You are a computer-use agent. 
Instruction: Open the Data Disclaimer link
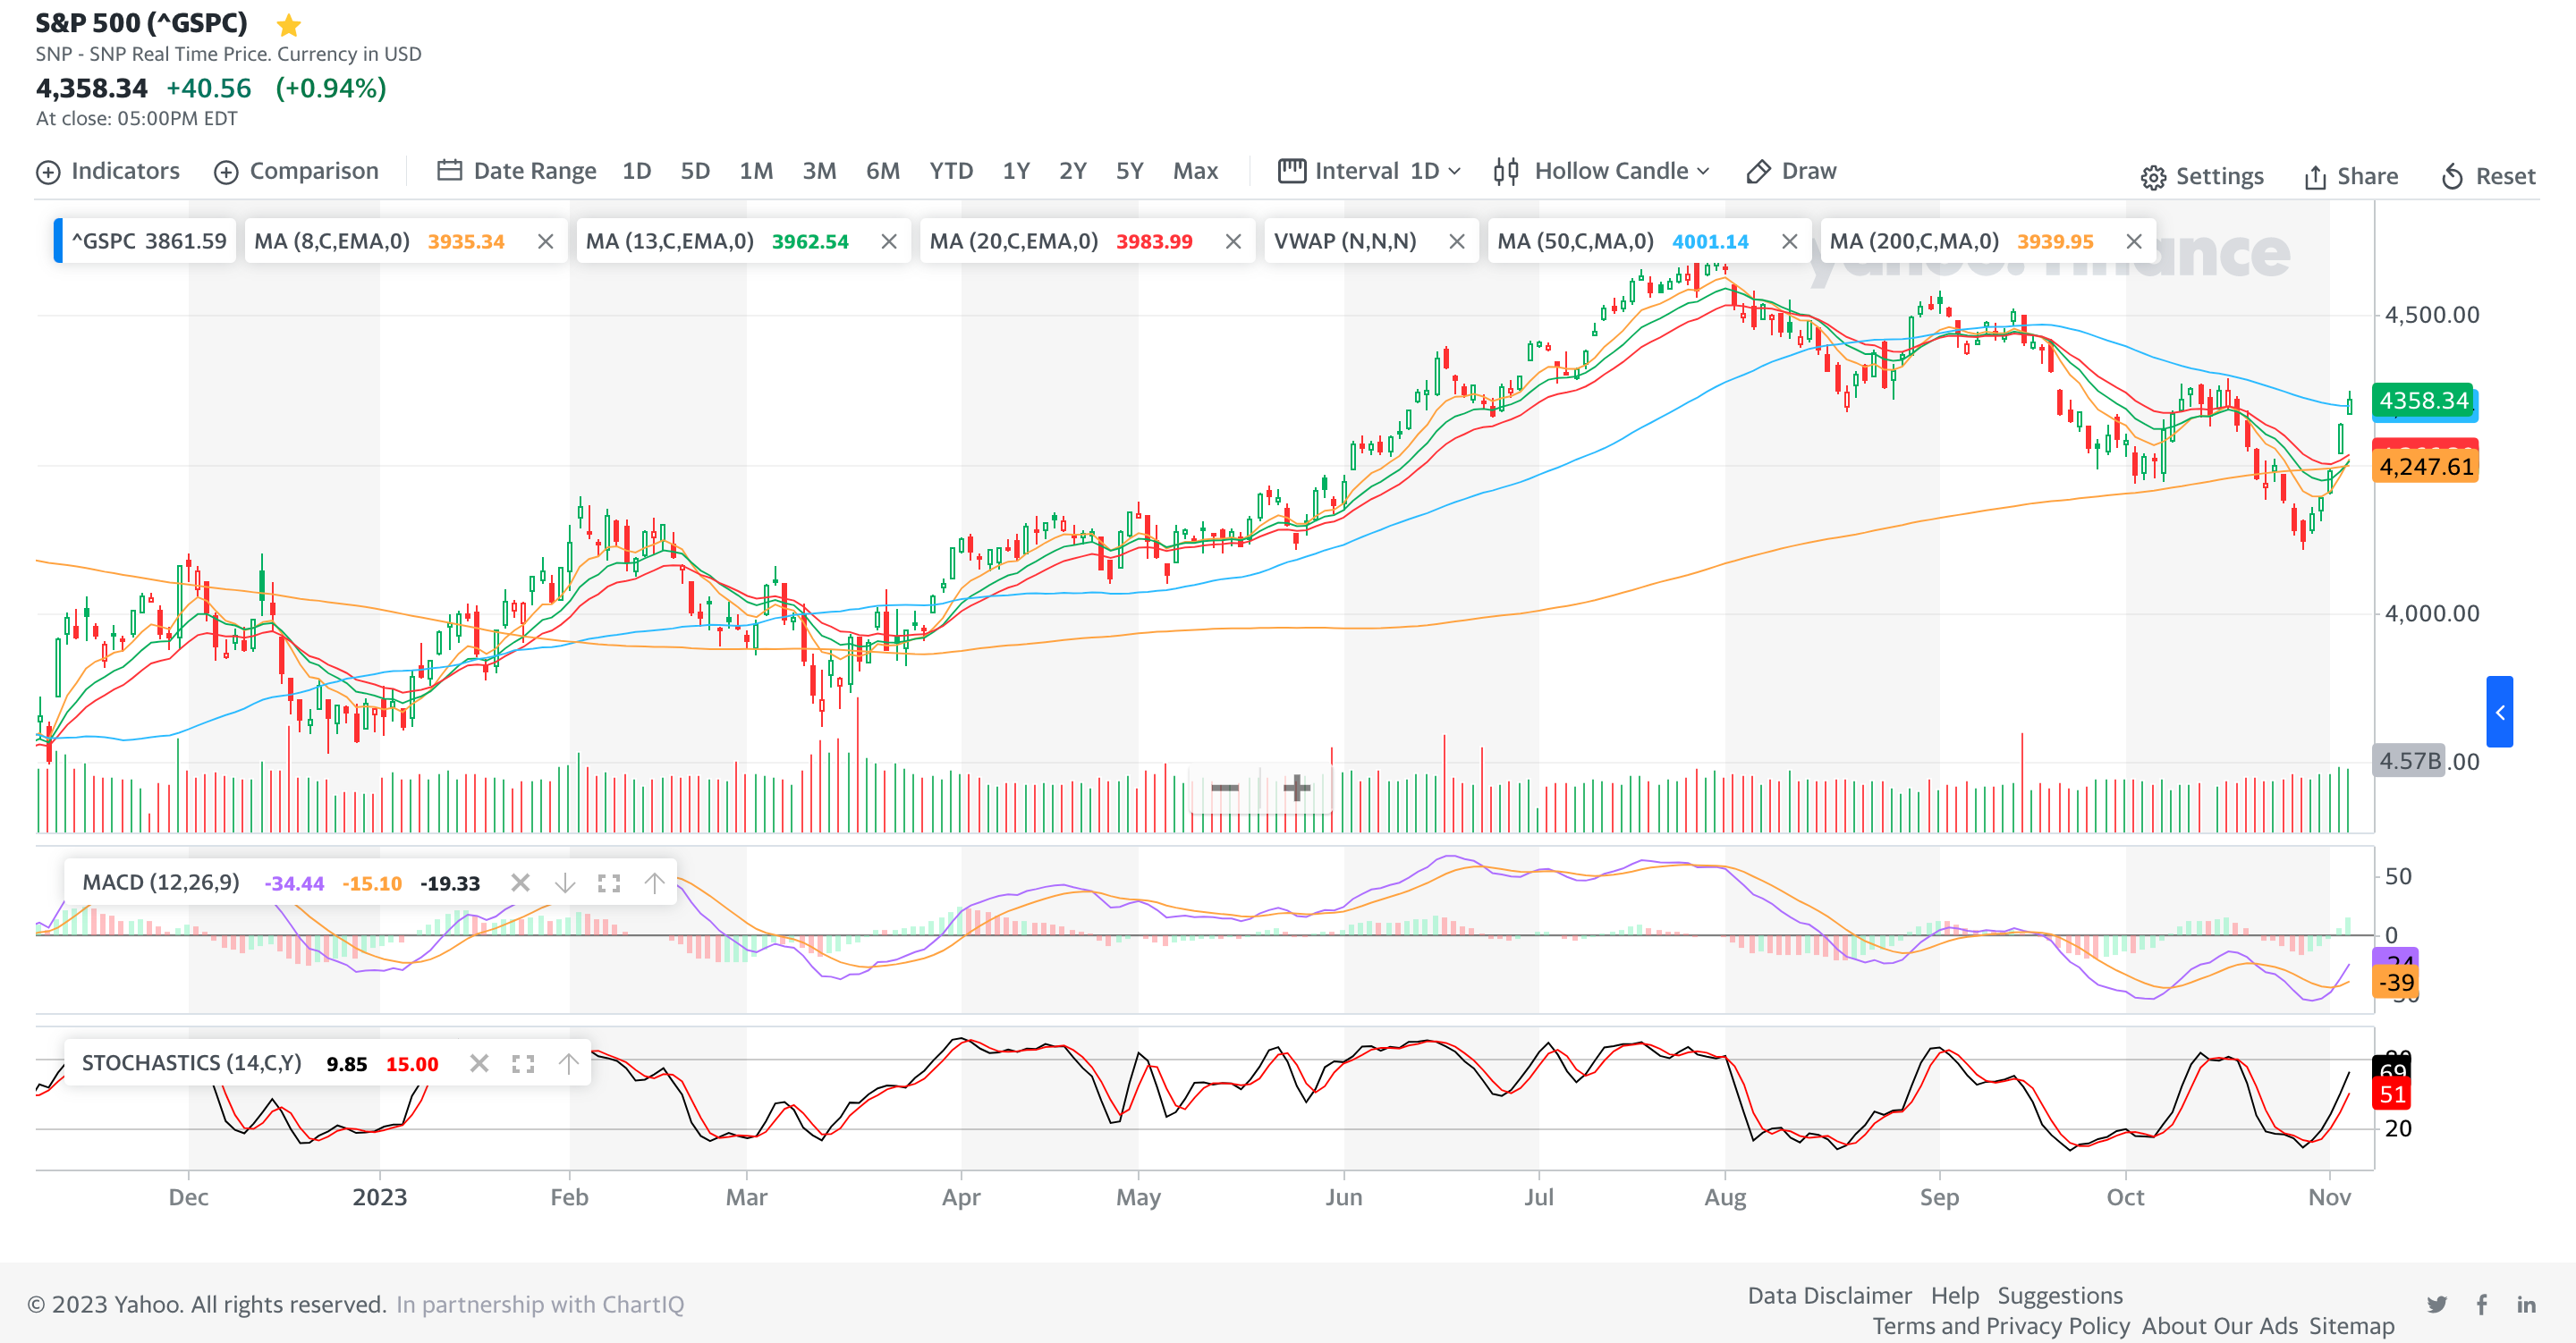[x=1828, y=1295]
